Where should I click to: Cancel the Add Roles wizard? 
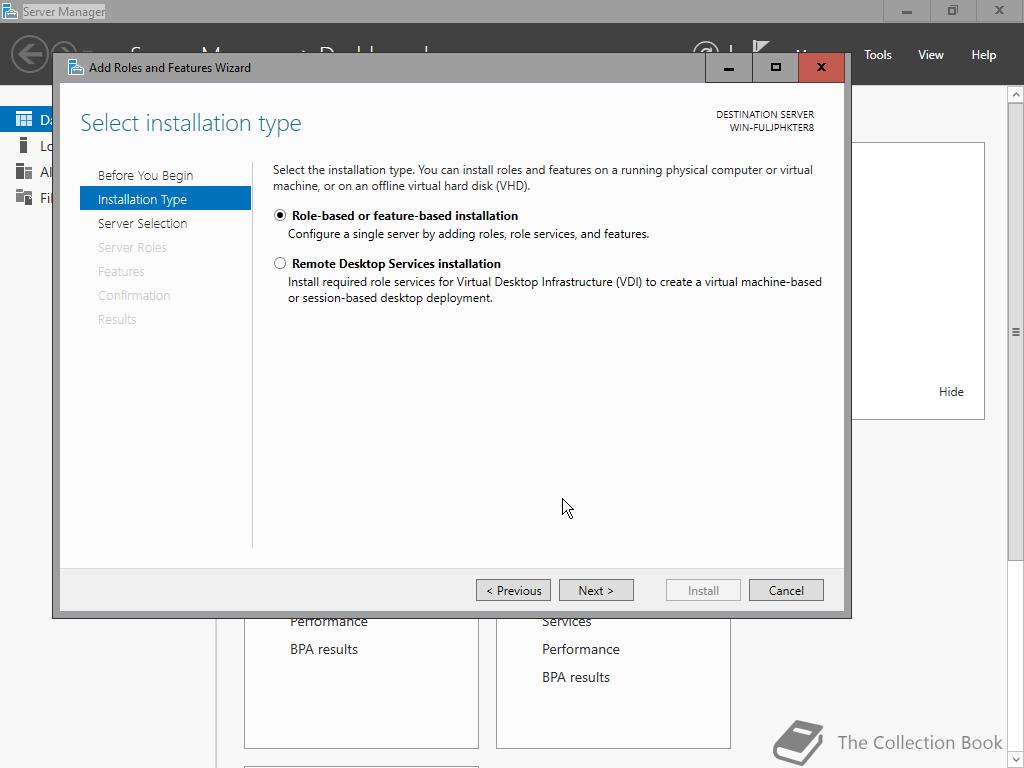click(786, 590)
